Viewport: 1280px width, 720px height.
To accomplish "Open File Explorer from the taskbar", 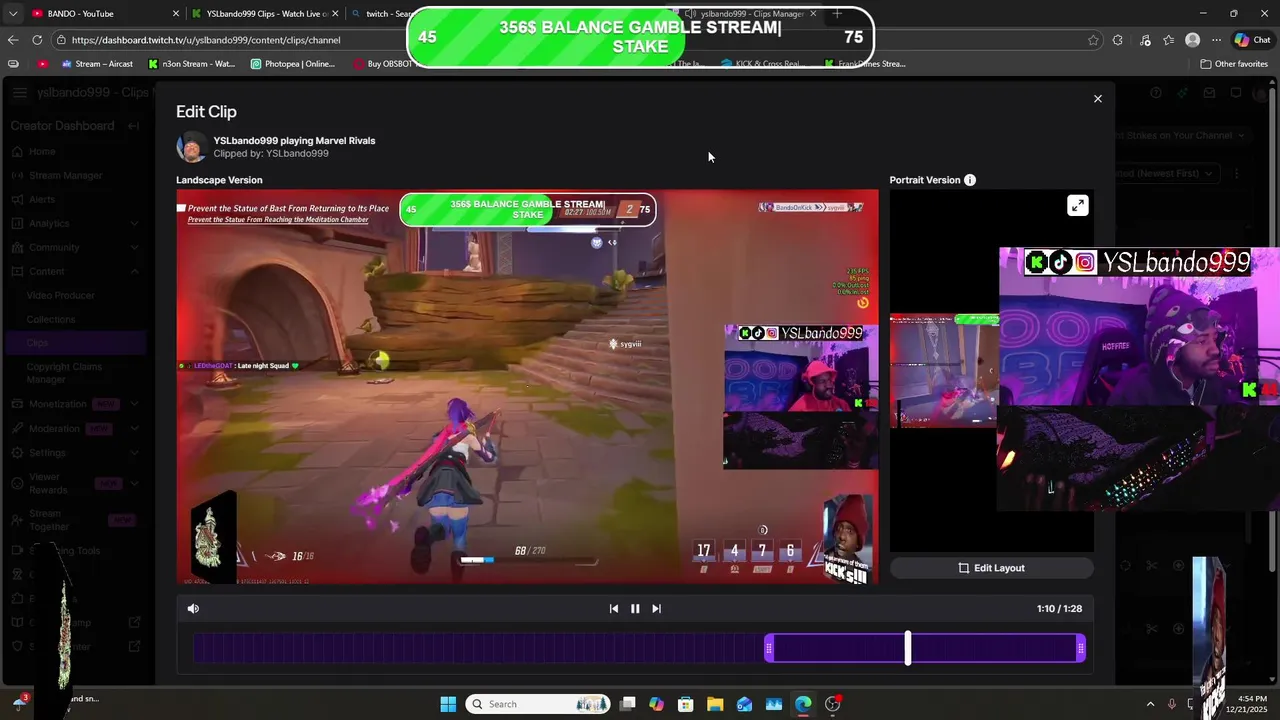I will tap(715, 704).
